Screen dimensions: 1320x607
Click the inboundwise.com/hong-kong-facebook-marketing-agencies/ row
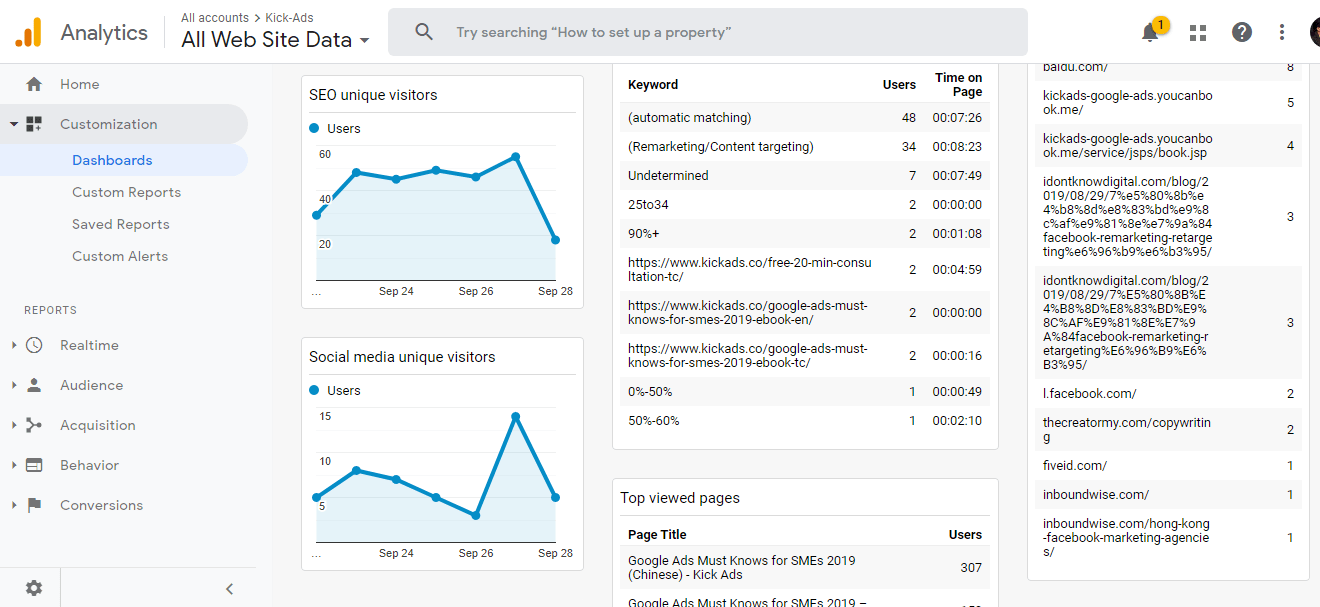point(1168,538)
